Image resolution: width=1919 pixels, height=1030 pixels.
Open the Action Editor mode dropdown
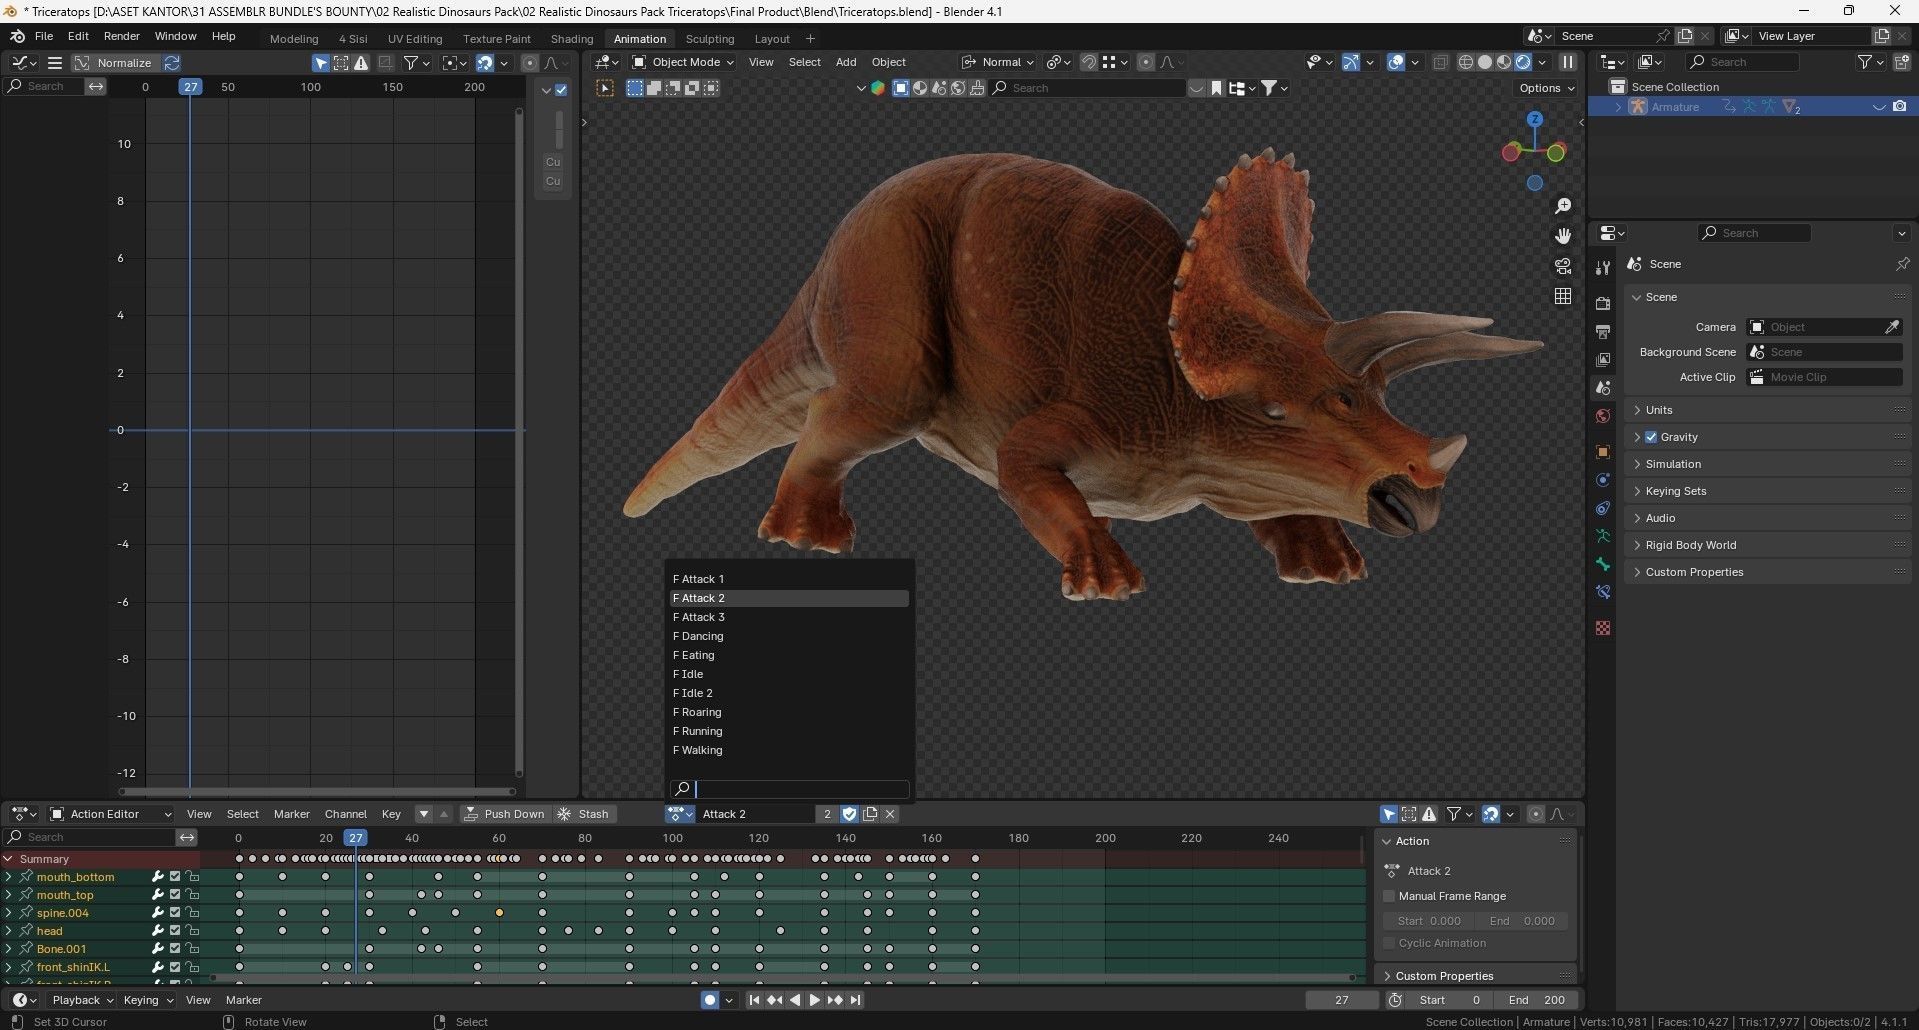click(111, 814)
